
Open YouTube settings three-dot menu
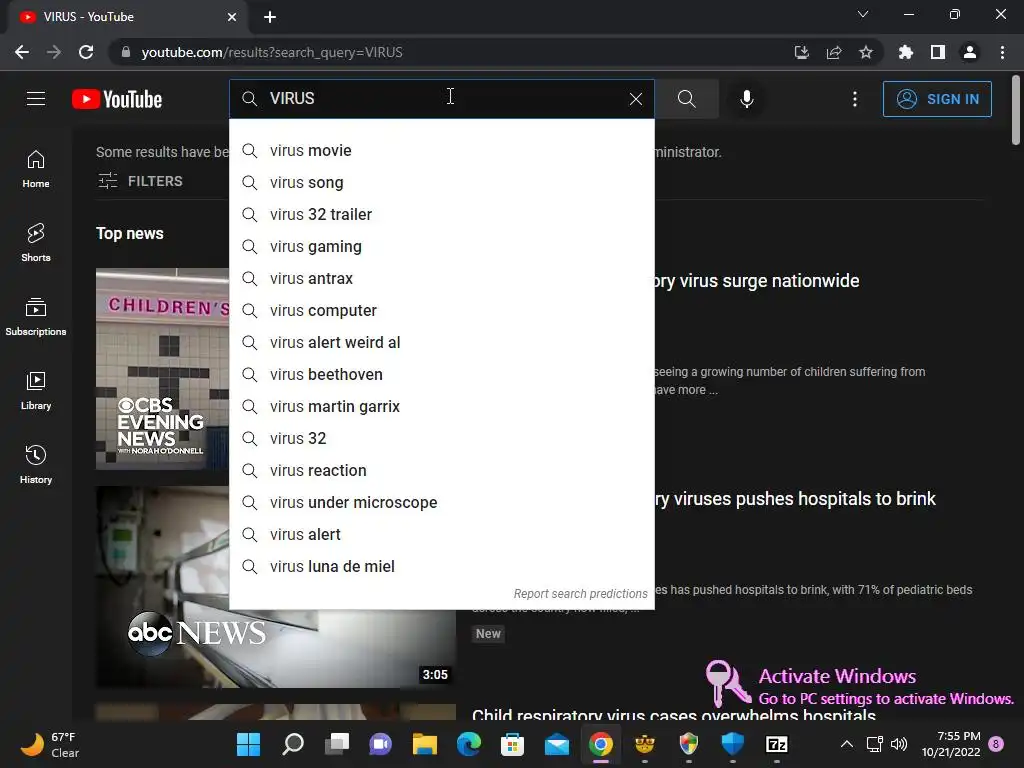pos(855,99)
